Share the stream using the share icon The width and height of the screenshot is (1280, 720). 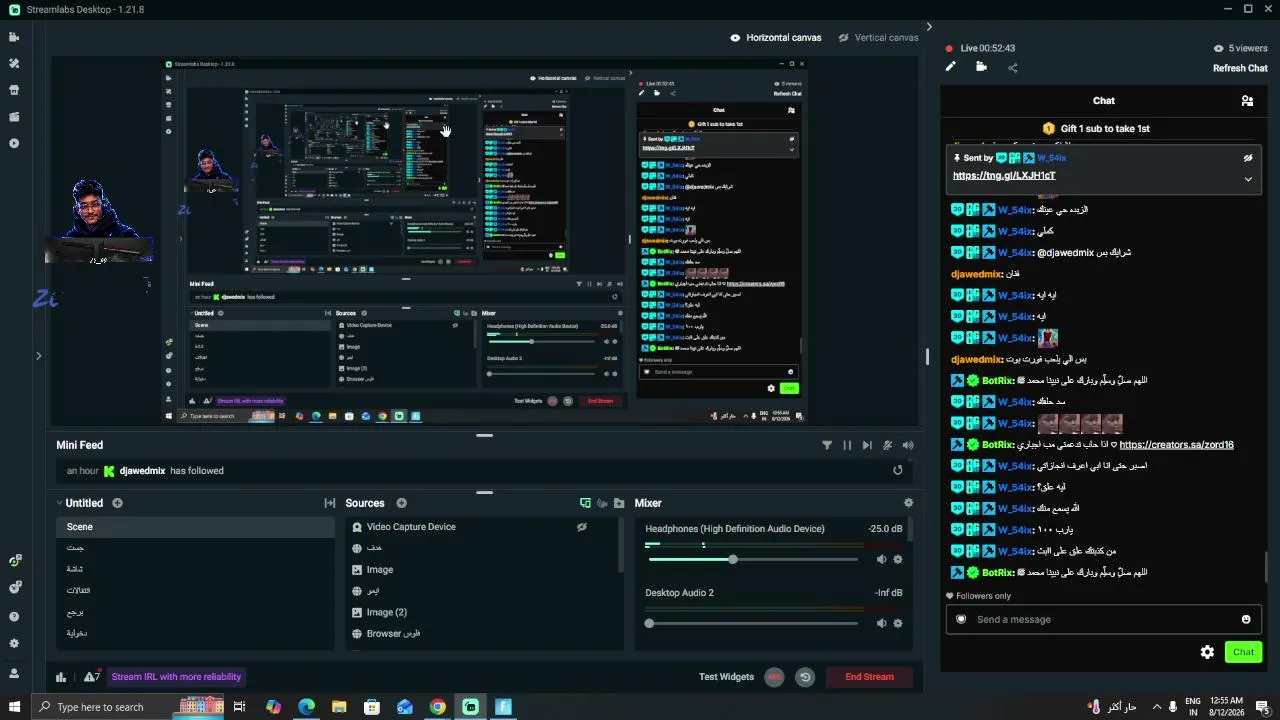[x=1013, y=67]
